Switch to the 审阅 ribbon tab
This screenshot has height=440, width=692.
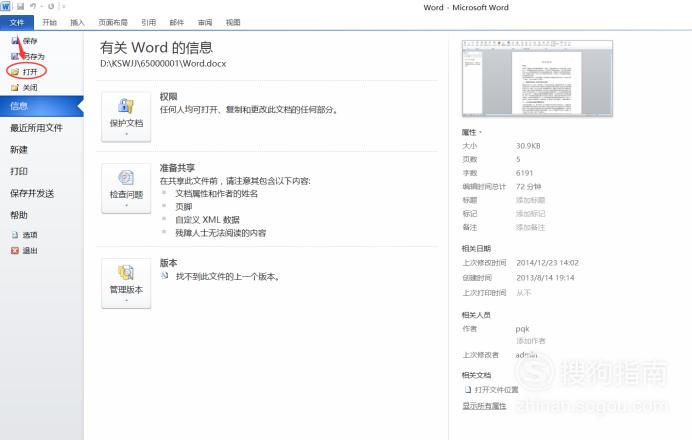205,23
